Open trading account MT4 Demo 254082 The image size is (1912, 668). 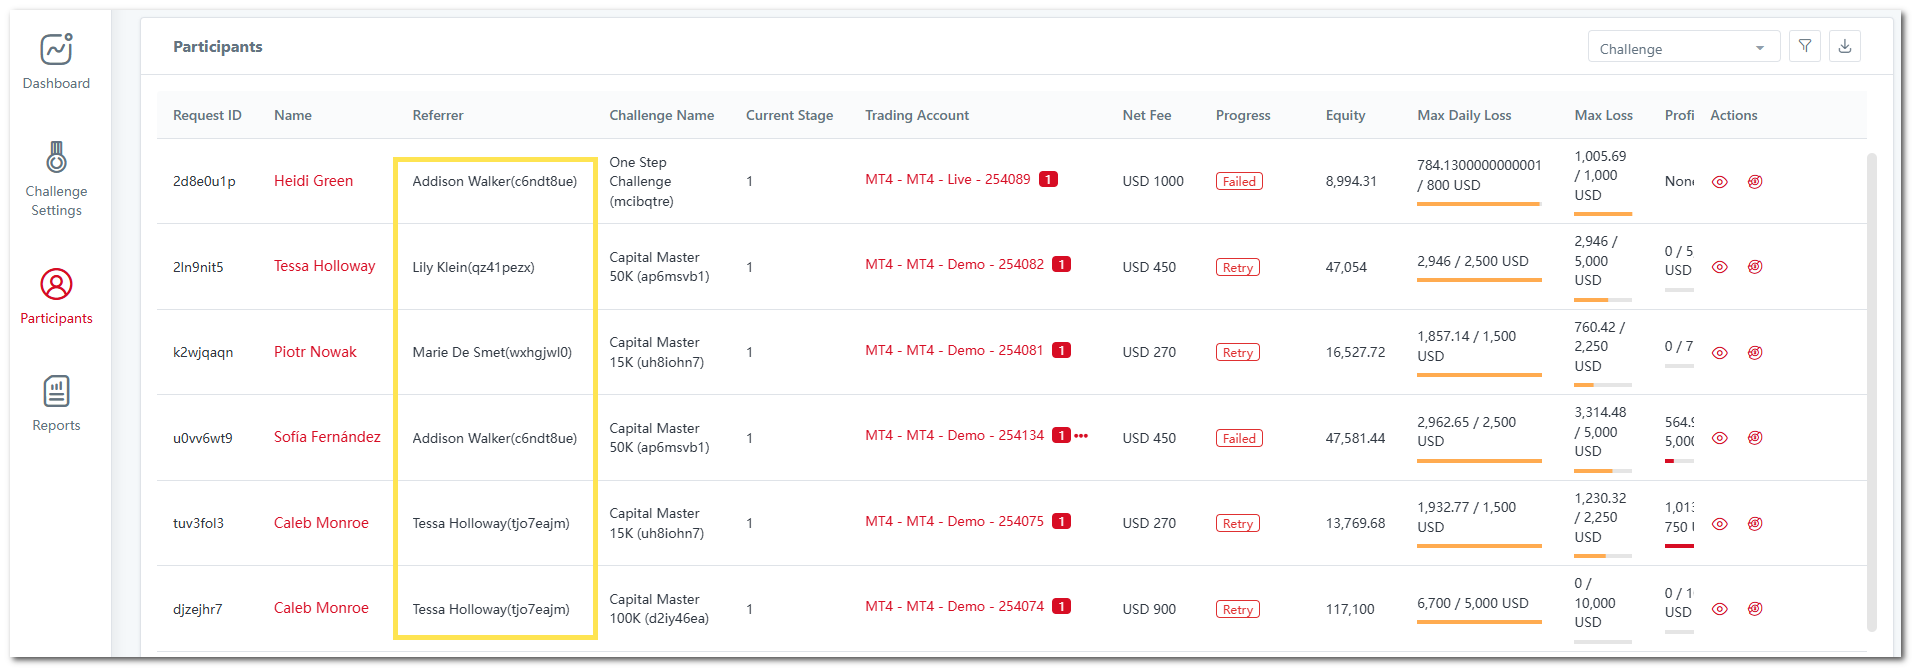(x=954, y=265)
